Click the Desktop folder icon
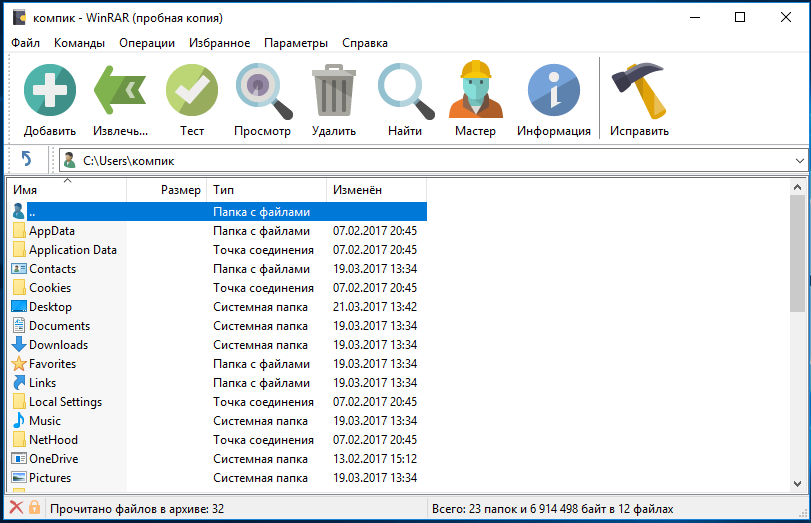This screenshot has height=523, width=811. pyautogui.click(x=19, y=306)
